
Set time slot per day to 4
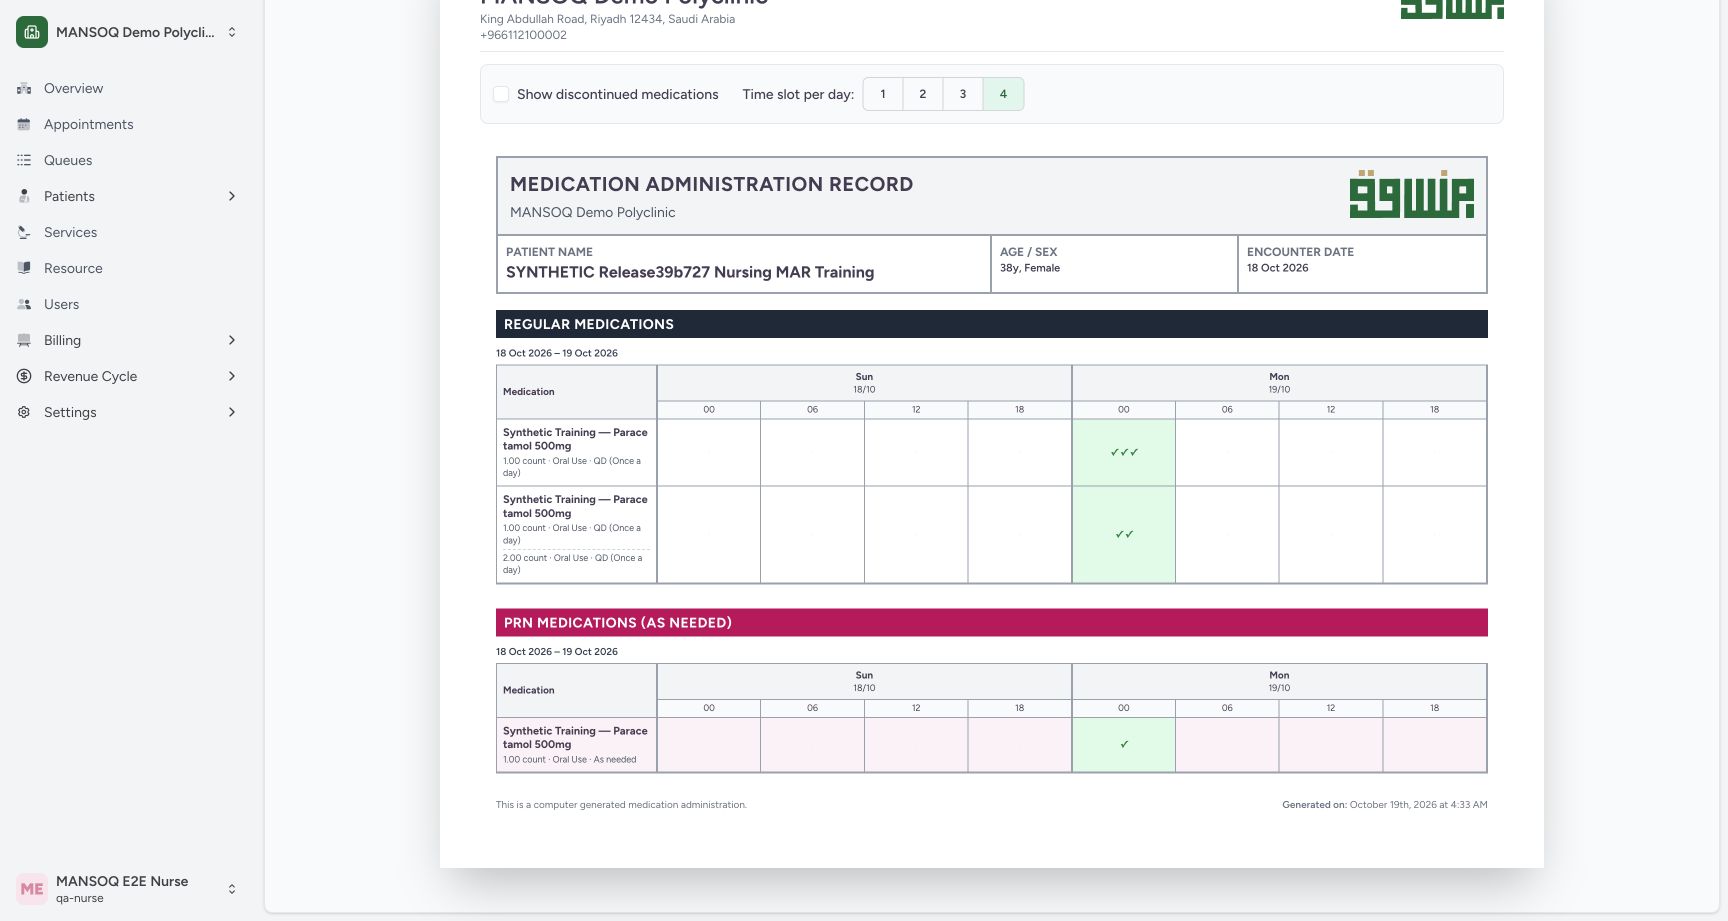[1003, 94]
